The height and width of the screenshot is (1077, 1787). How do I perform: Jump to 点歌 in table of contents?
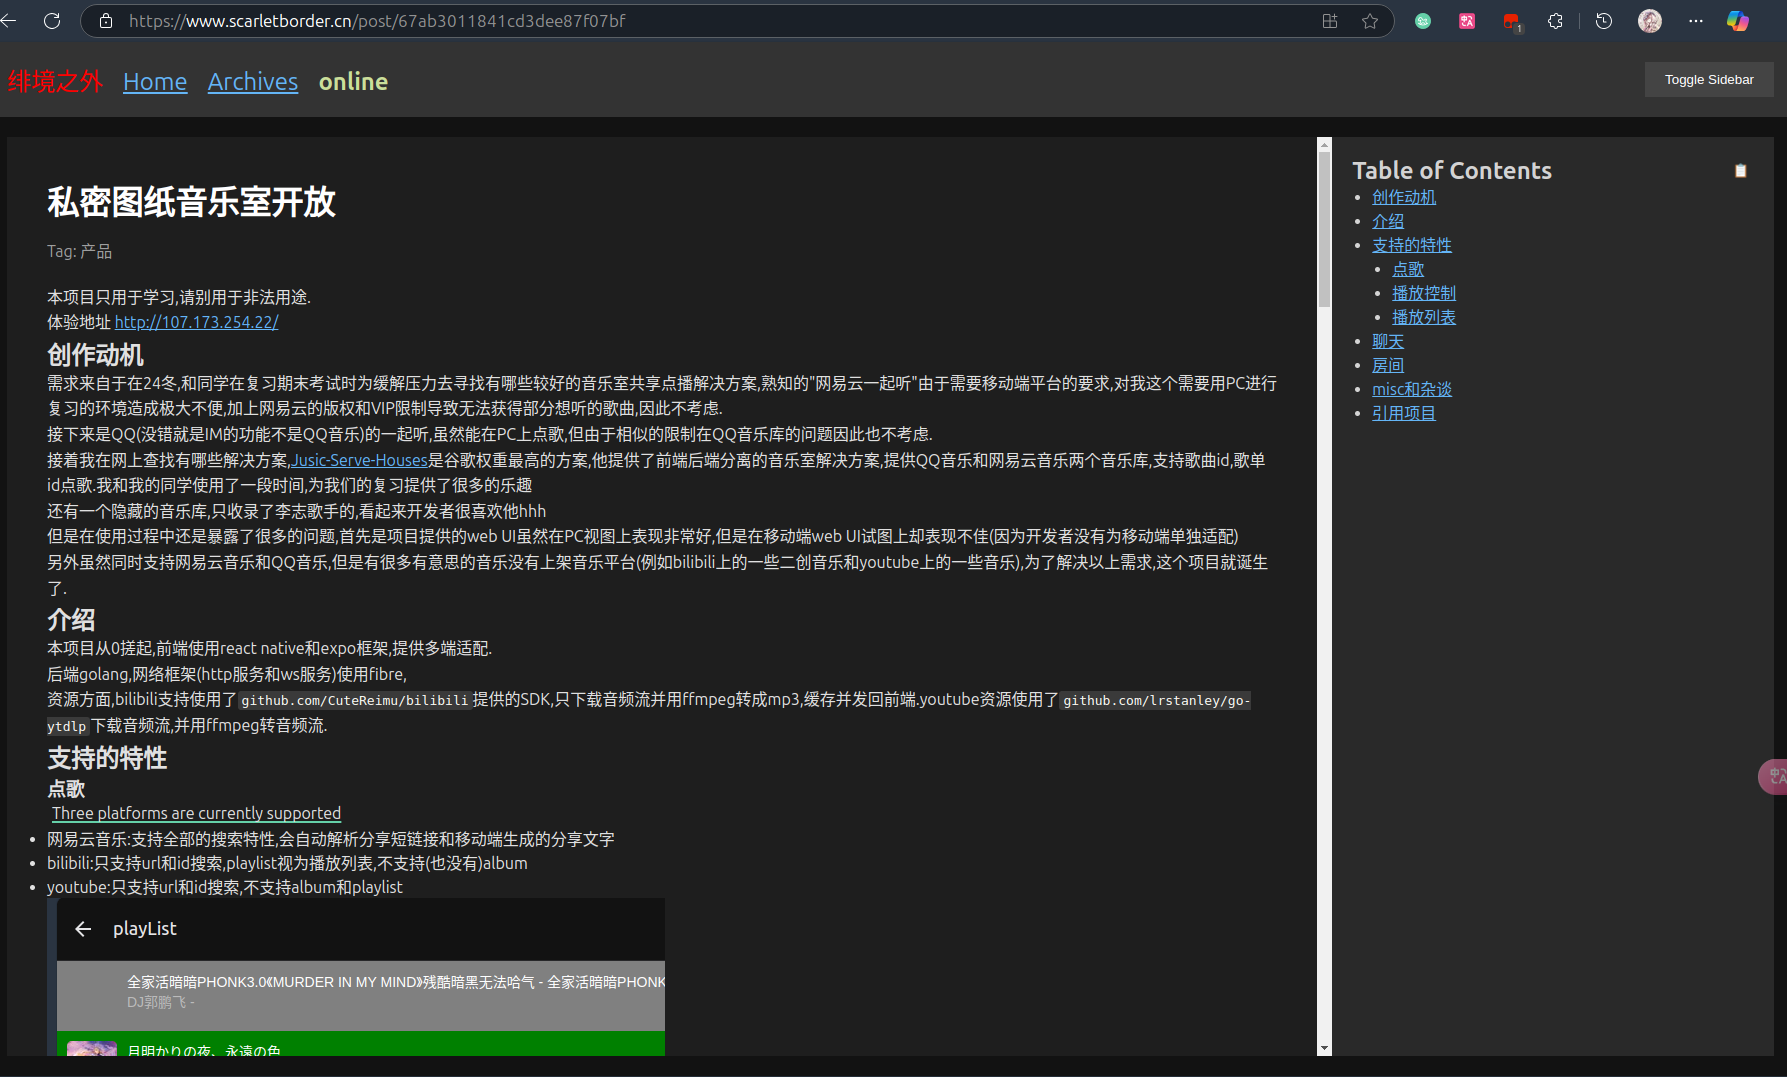coord(1408,270)
